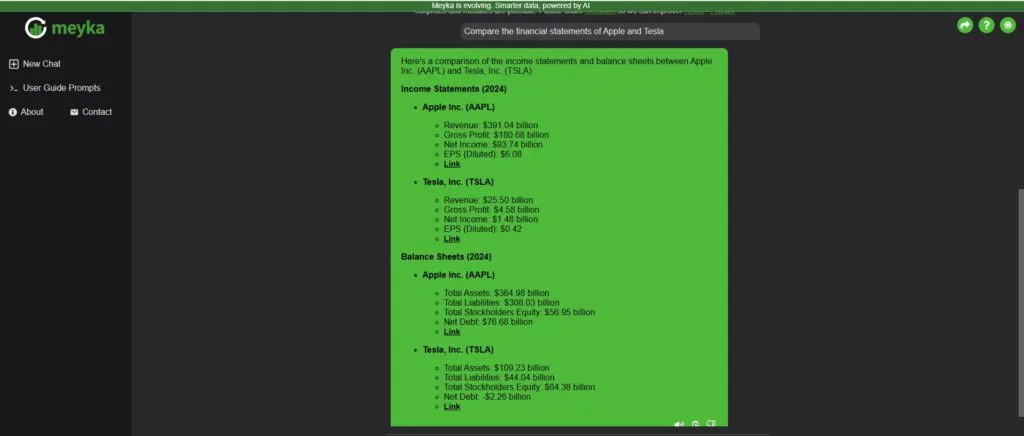Screen dimensions: 1024x436
Task: Open User Guide Prompts from the sidebar
Action: tap(61, 88)
